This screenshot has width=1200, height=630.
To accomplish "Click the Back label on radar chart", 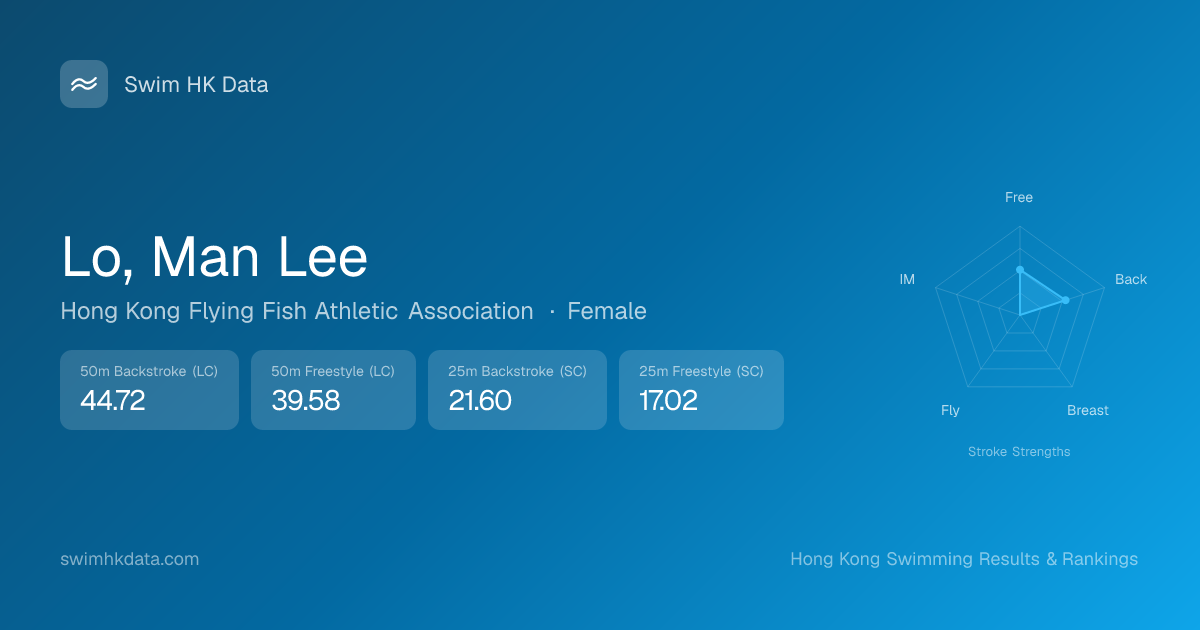I will coord(1131,280).
